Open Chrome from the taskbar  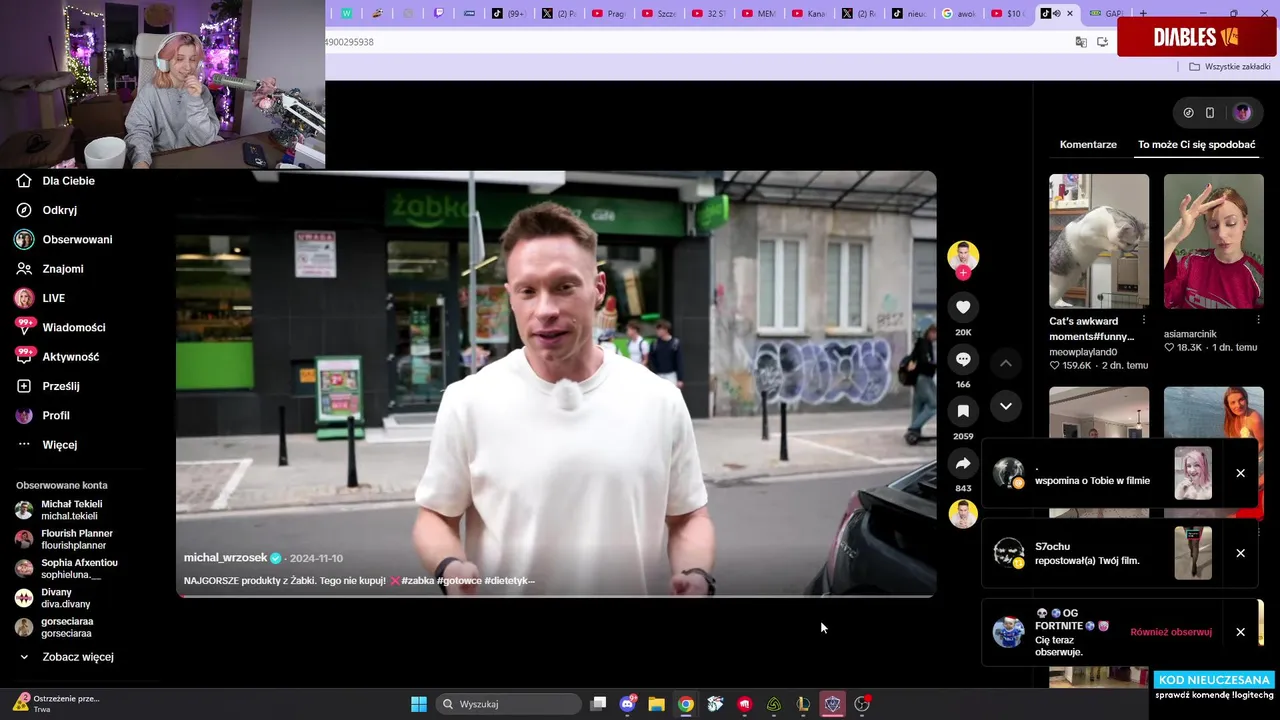[x=686, y=704]
